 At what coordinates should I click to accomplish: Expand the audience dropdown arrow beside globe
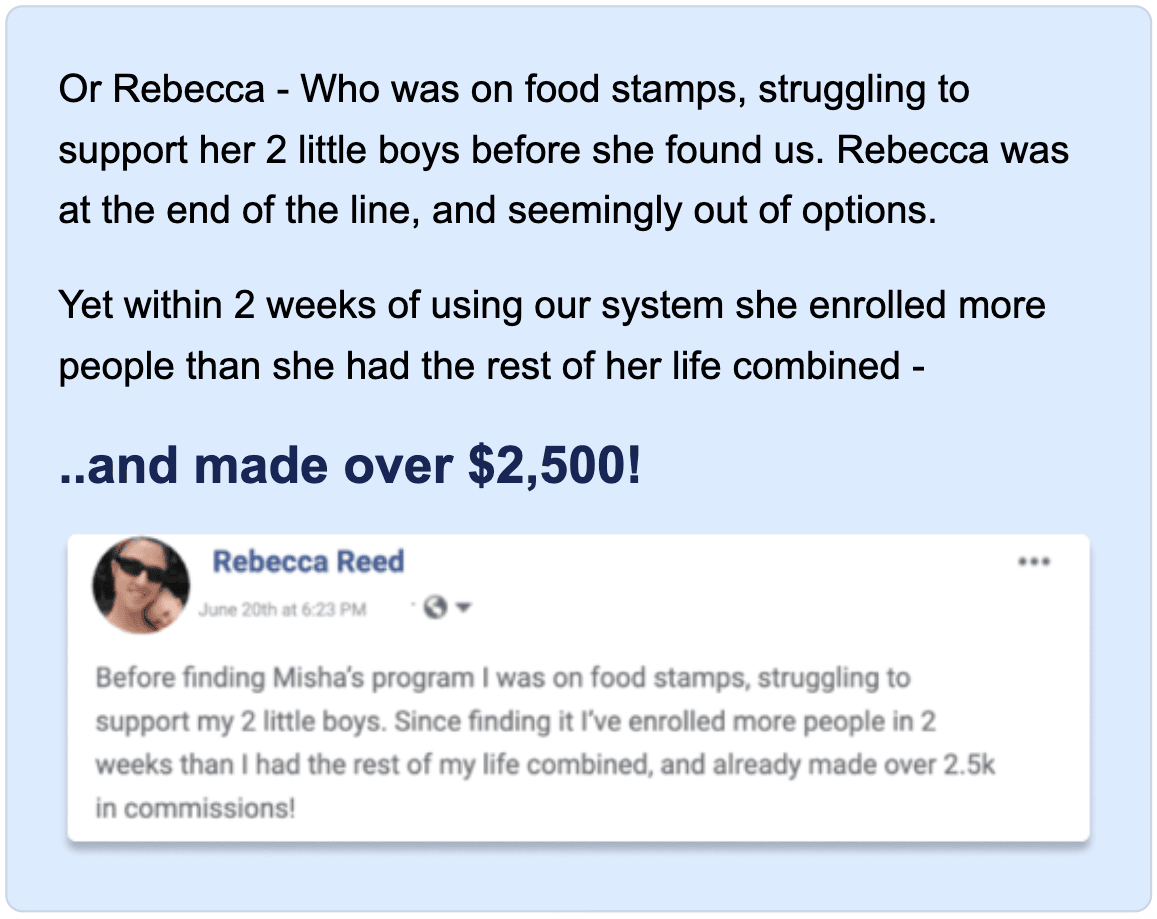coord(464,607)
